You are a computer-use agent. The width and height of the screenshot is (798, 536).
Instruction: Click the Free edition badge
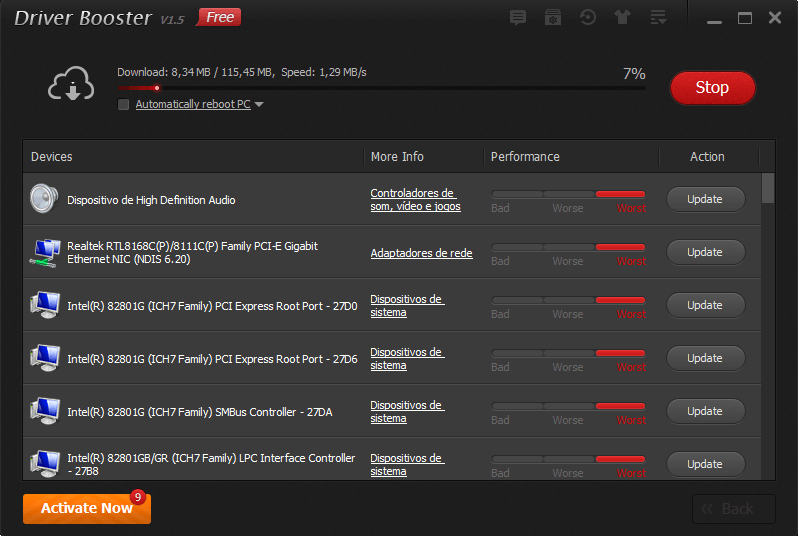[219, 17]
